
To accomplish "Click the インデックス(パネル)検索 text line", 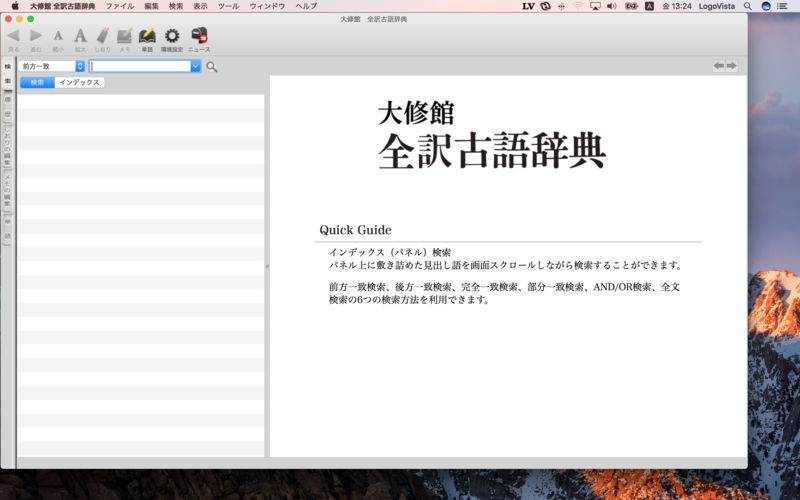I will coord(390,252).
